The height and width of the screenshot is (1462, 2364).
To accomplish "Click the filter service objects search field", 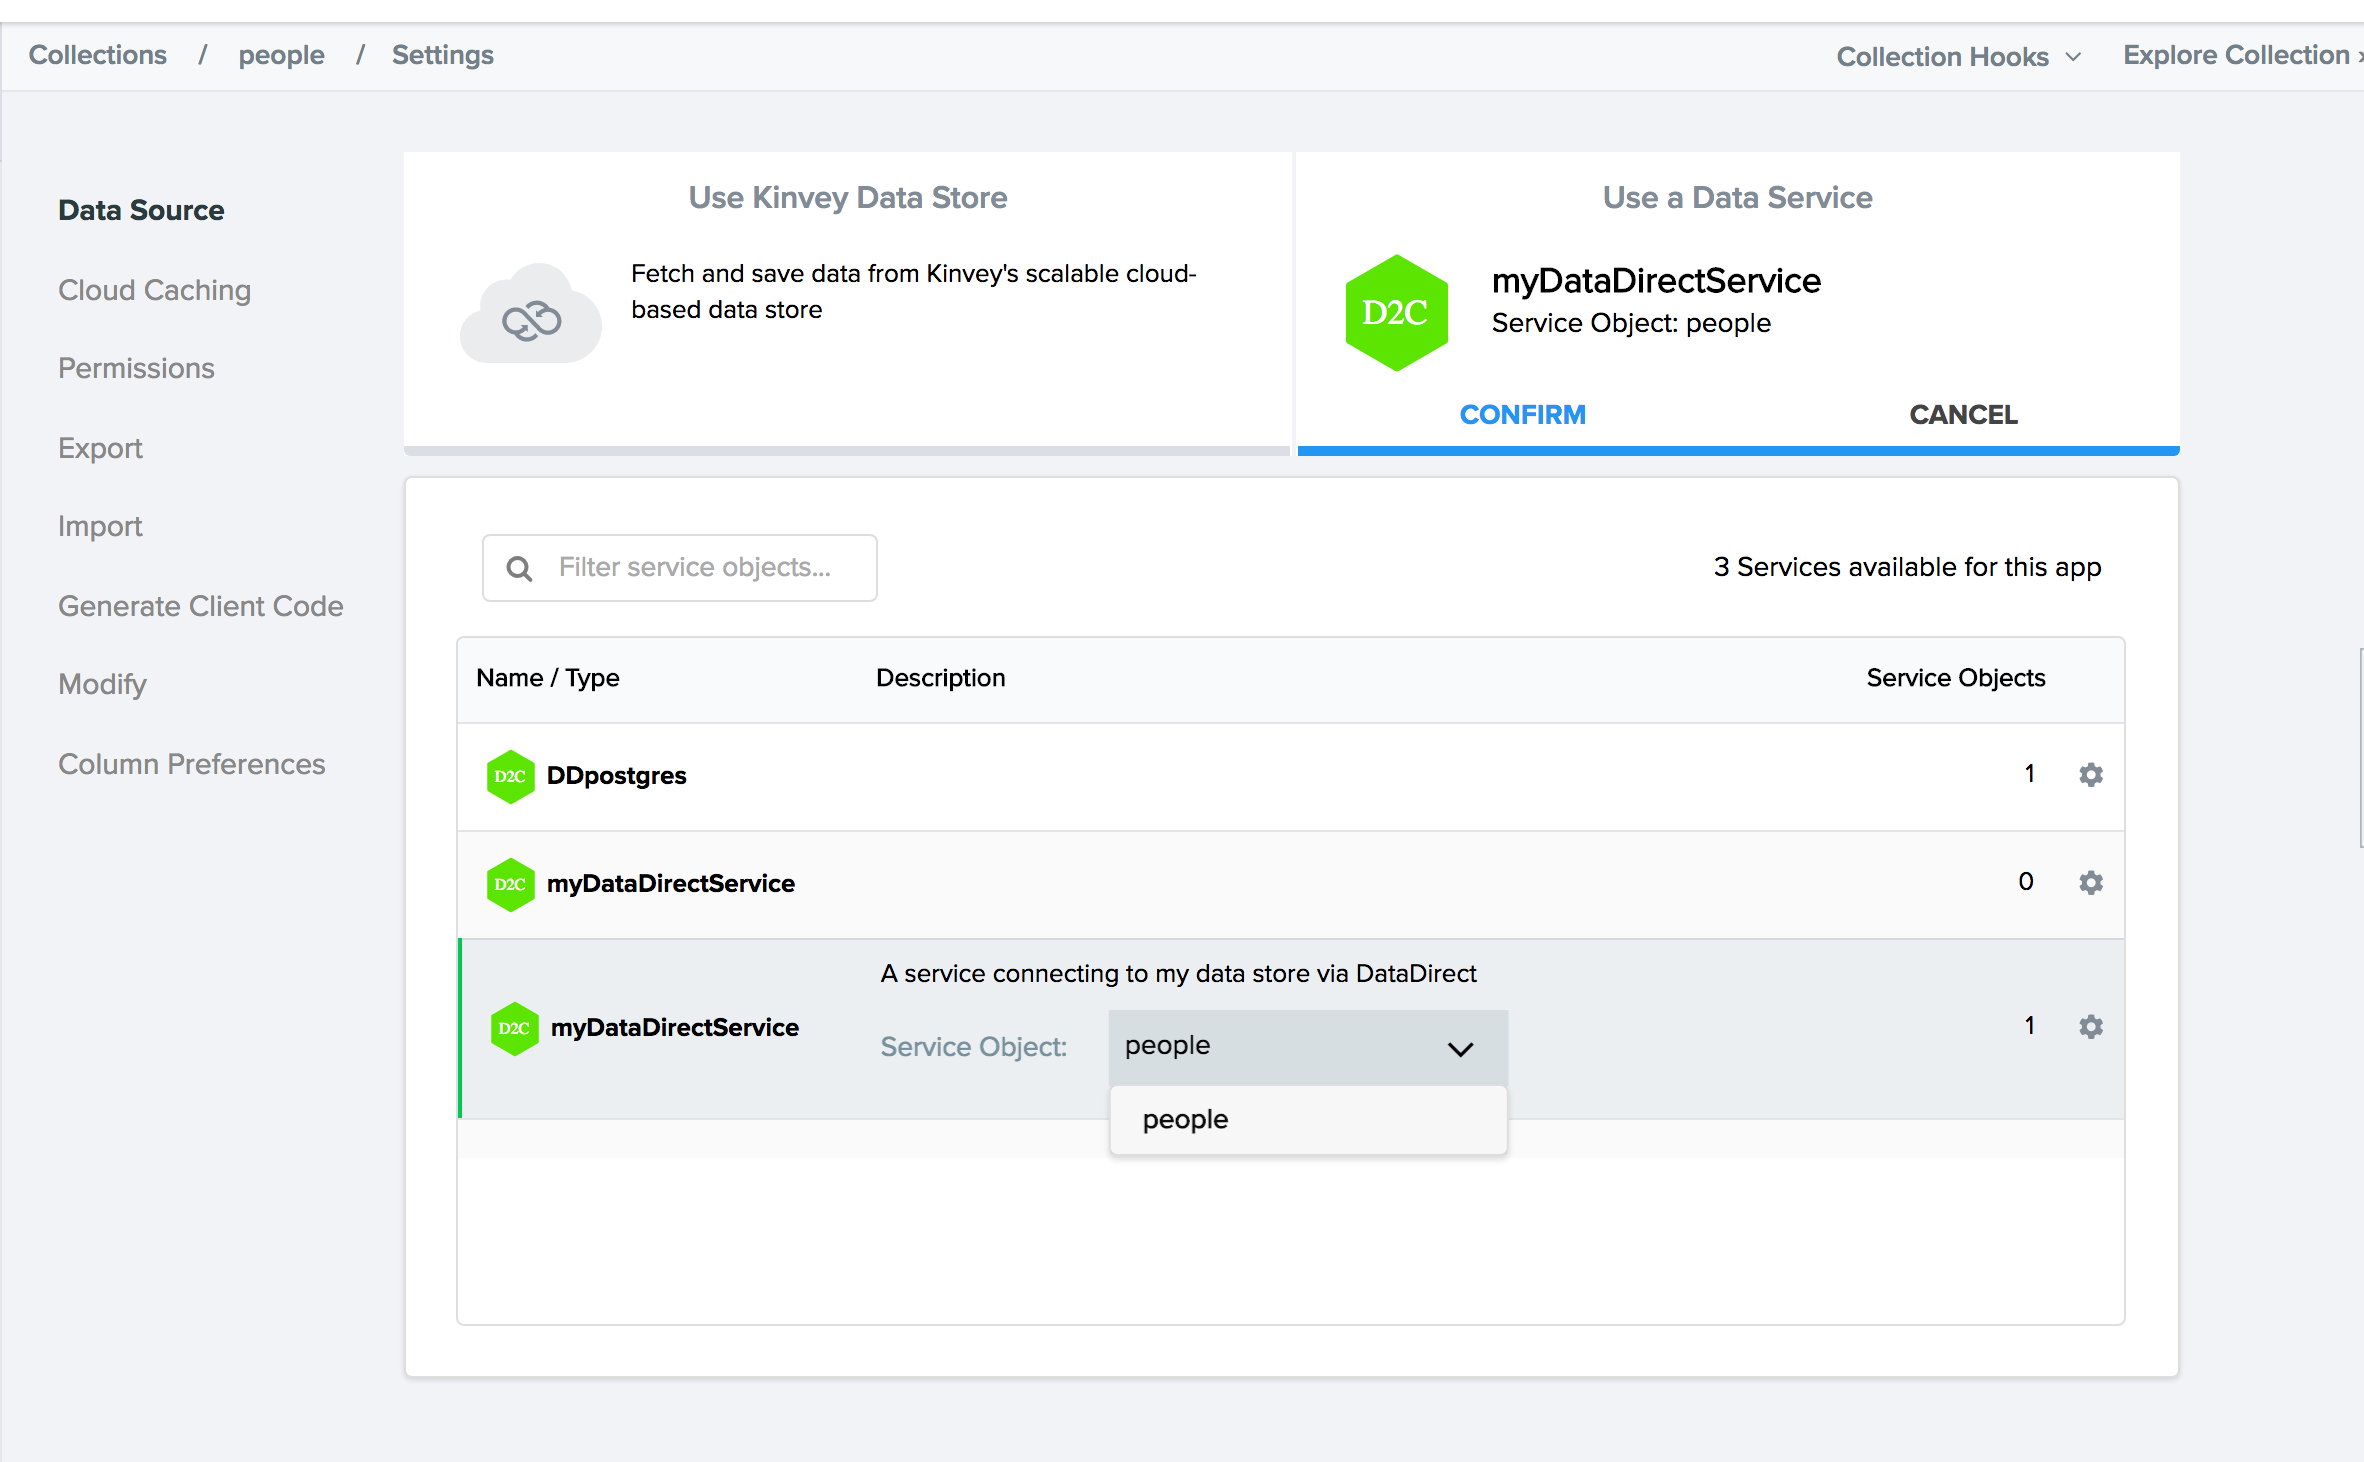I will click(679, 566).
